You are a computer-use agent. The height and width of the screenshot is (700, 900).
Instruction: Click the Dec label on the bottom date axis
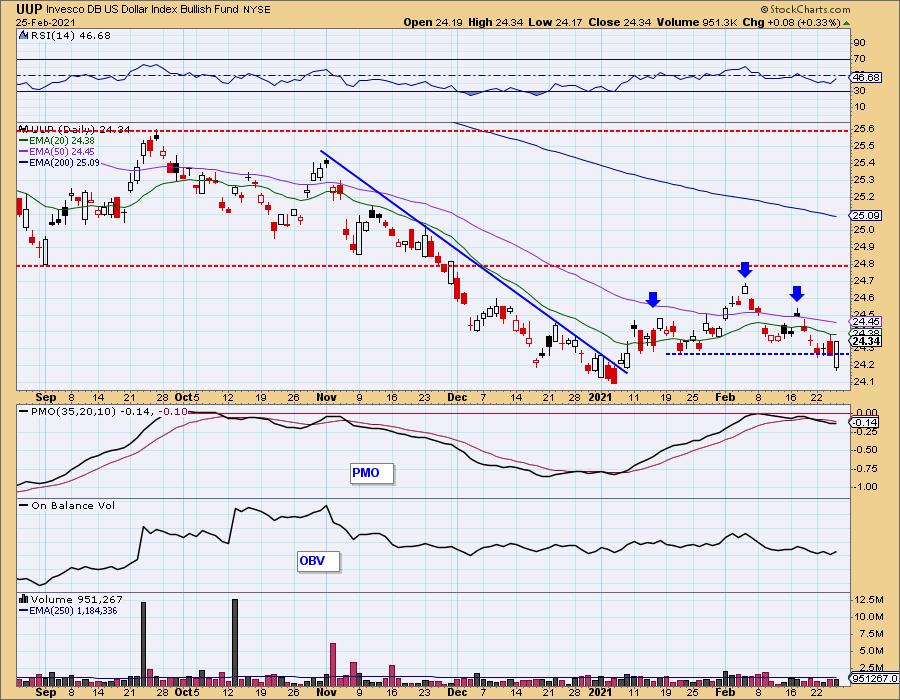point(457,692)
